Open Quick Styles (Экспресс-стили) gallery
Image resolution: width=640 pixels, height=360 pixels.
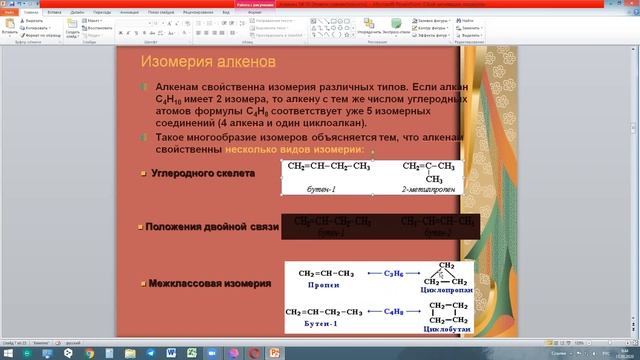point(396,27)
